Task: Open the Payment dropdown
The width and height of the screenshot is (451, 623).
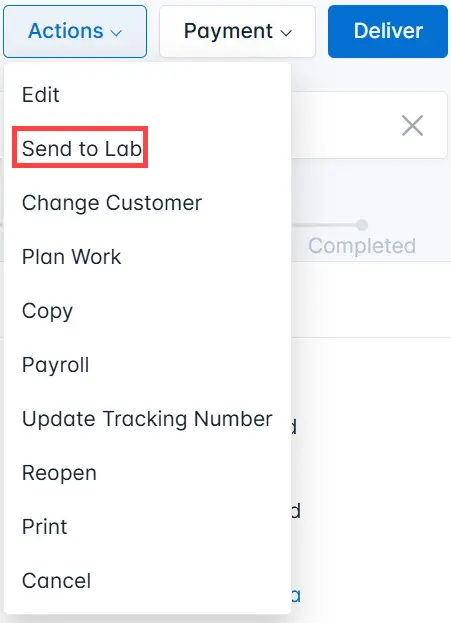Action: point(237,31)
